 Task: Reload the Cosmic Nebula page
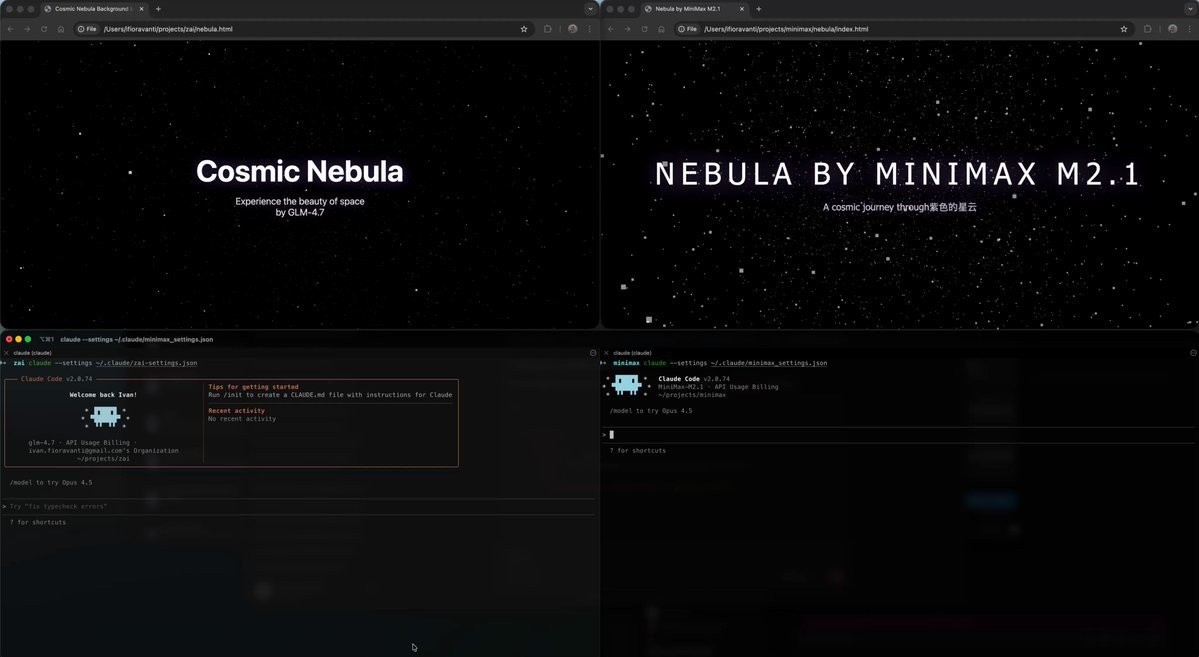point(44,29)
